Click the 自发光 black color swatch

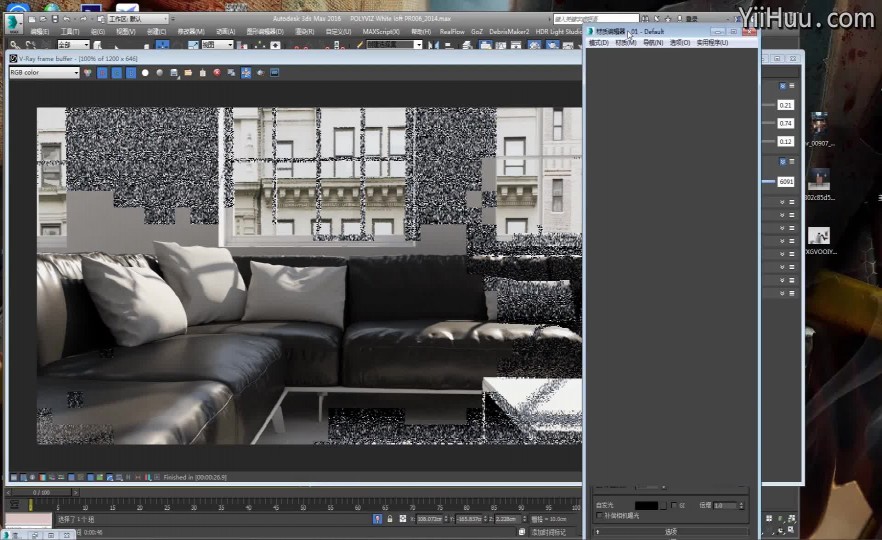tap(646, 506)
